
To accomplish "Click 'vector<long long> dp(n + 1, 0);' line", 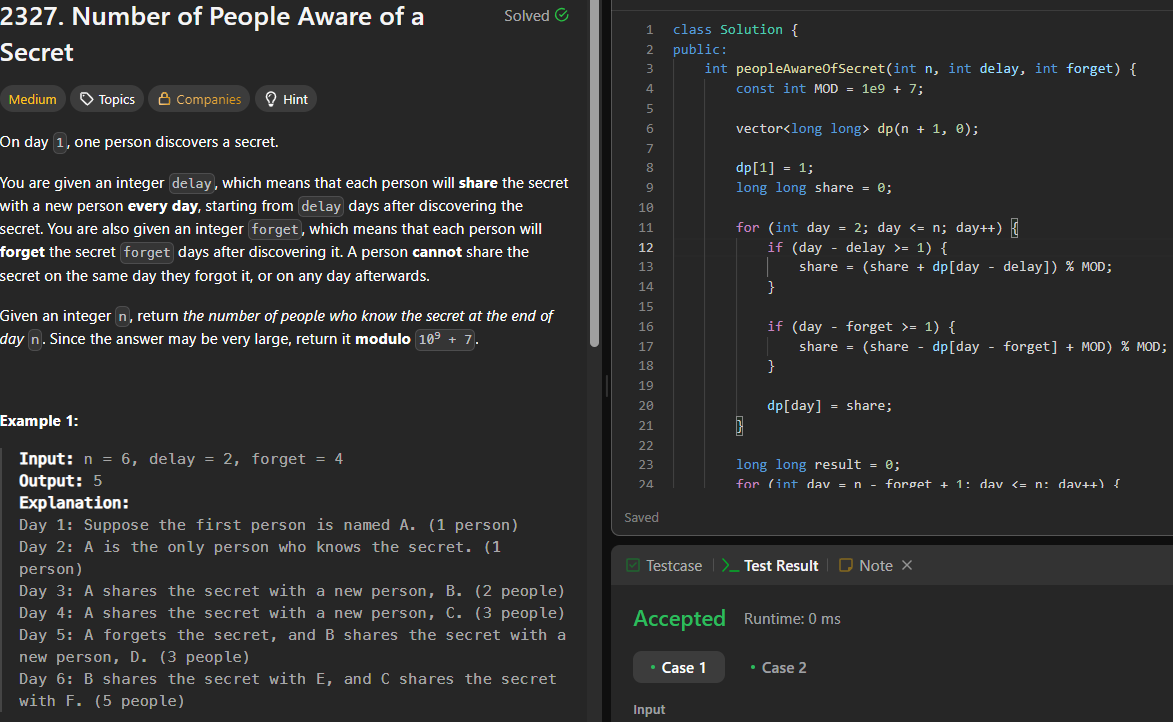I will pos(857,129).
